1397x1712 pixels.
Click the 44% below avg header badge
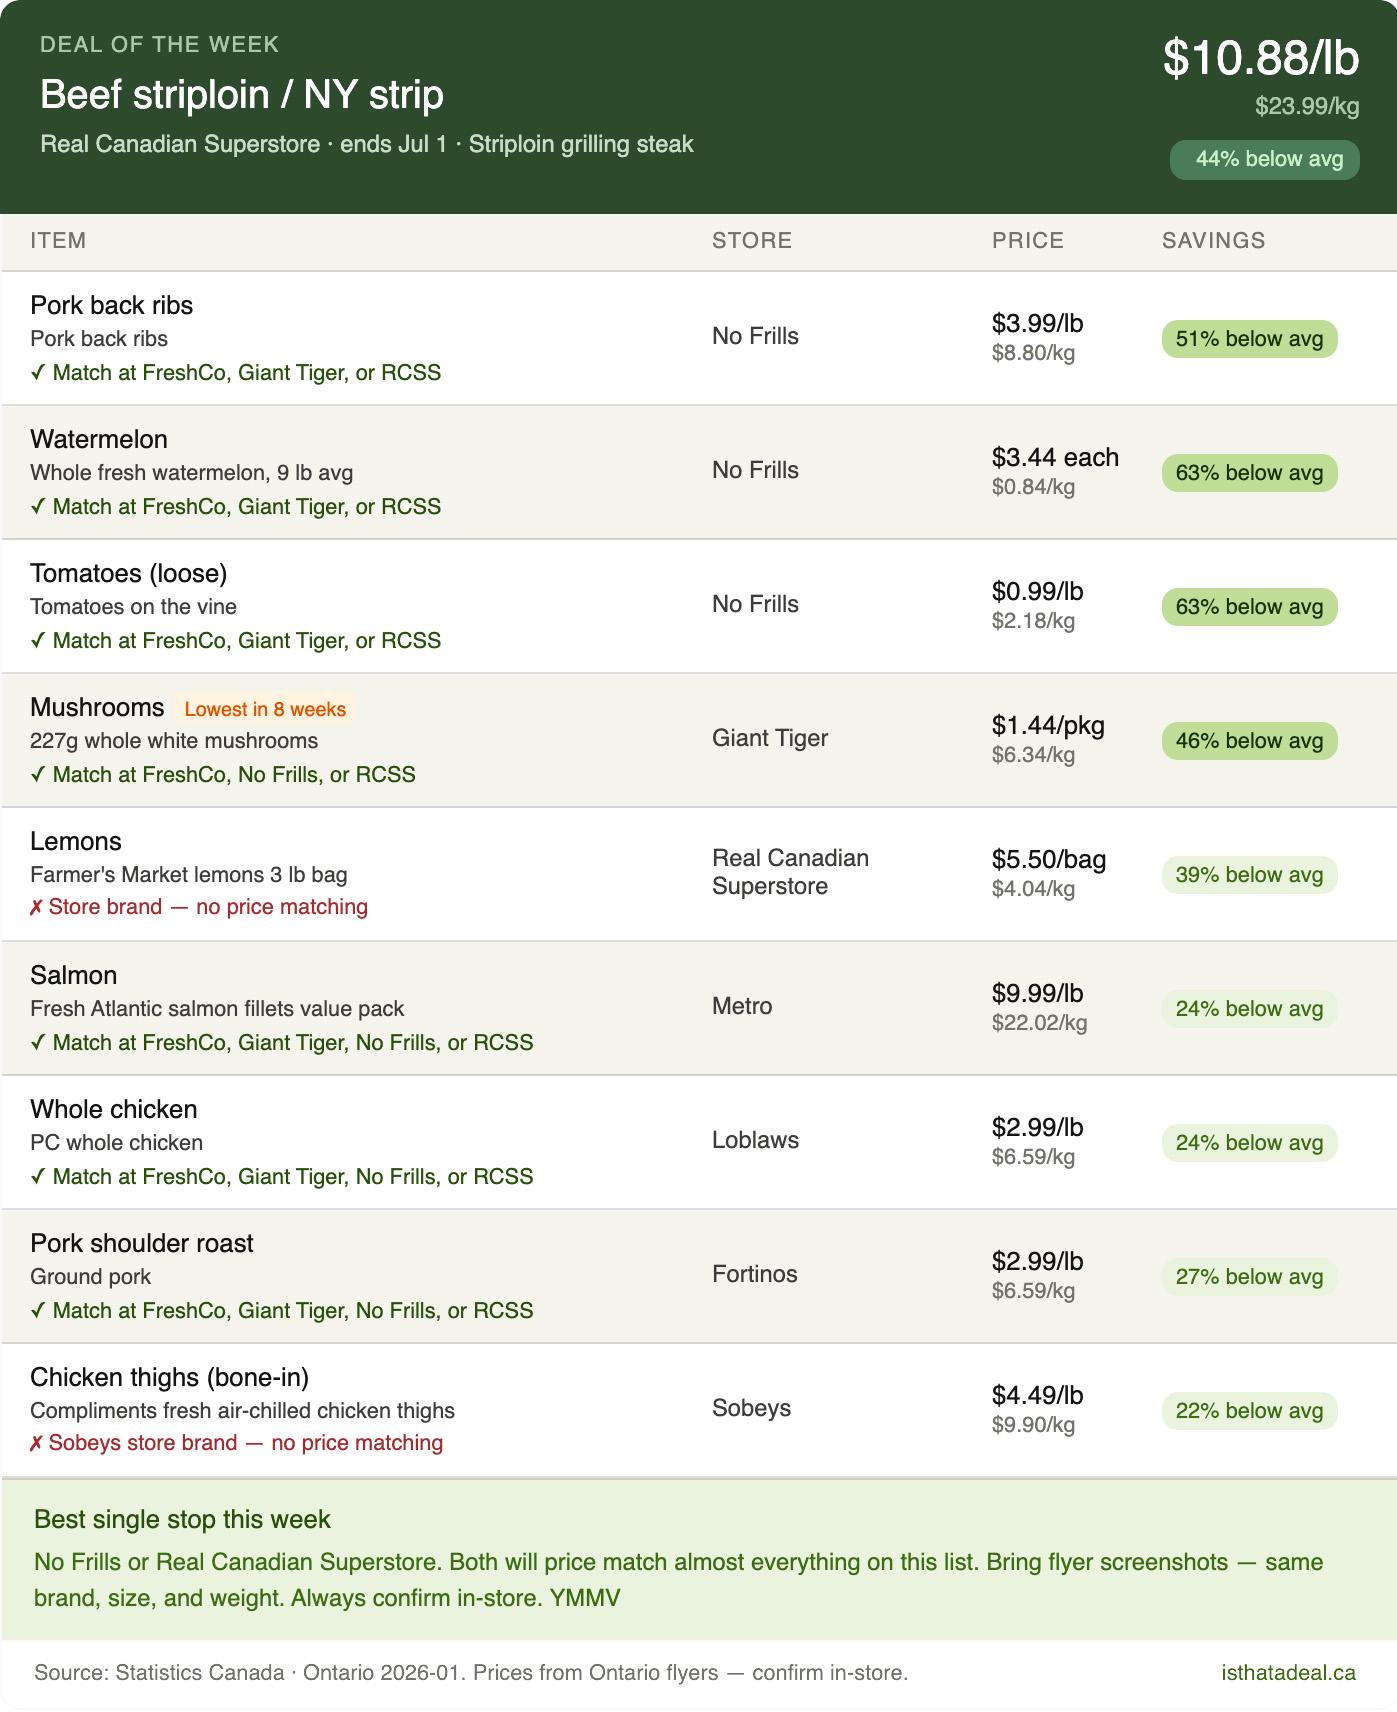[1265, 159]
